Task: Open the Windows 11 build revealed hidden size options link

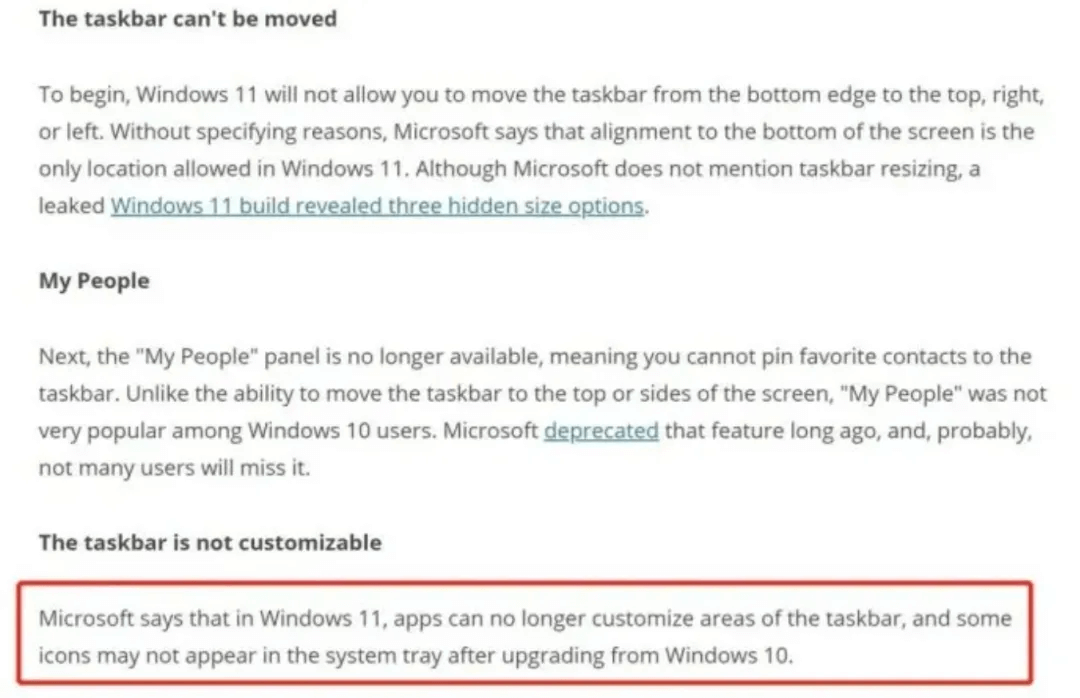Action: [x=377, y=205]
